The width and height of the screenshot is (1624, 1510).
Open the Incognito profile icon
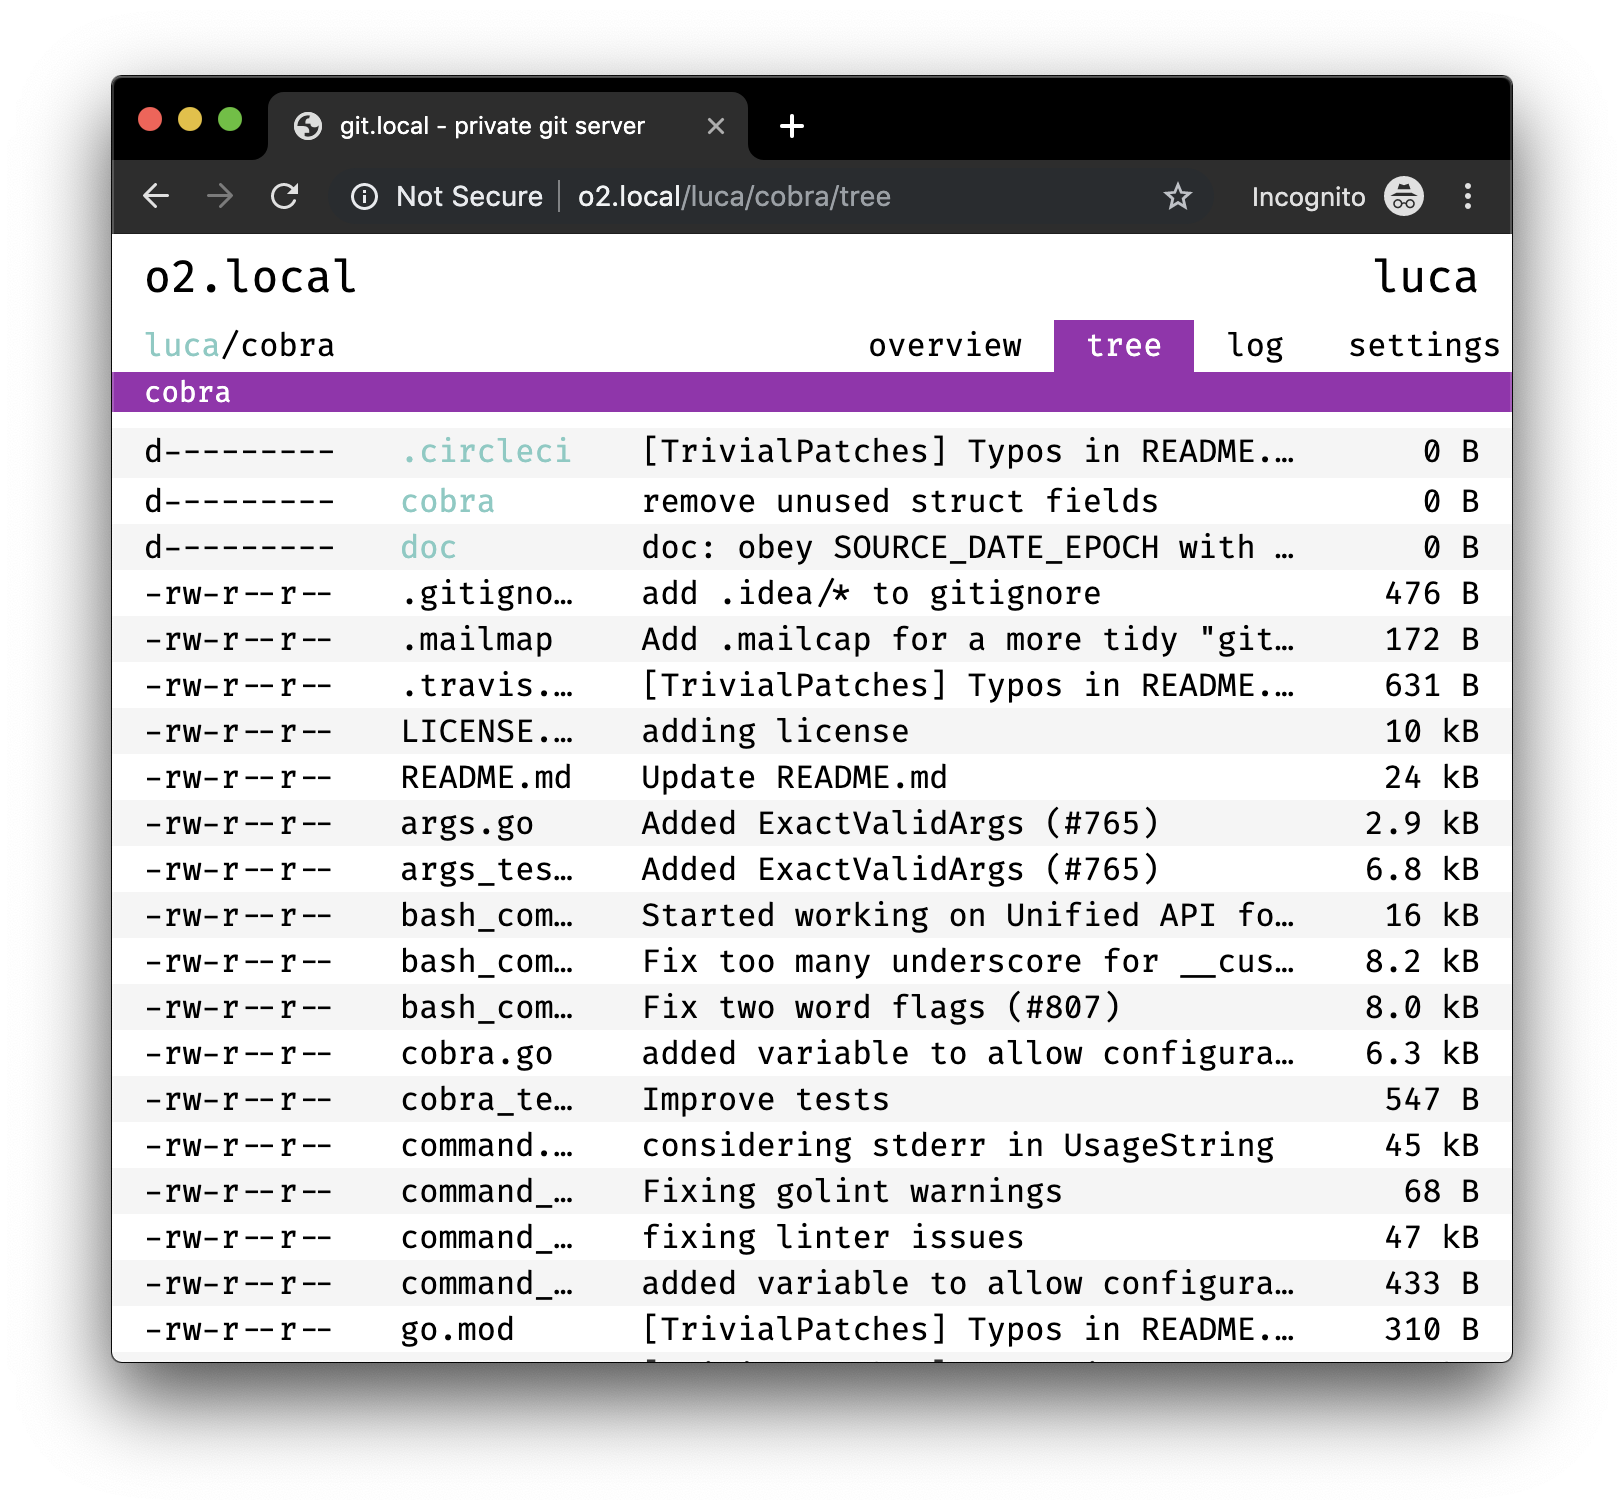(x=1404, y=196)
